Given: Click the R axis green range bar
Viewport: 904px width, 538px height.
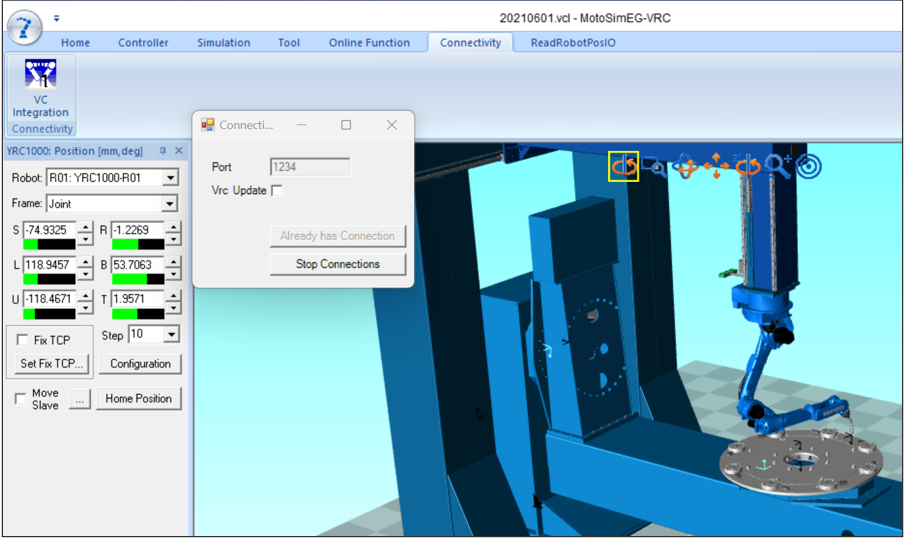Looking at the screenshot, I should tap(138, 244).
